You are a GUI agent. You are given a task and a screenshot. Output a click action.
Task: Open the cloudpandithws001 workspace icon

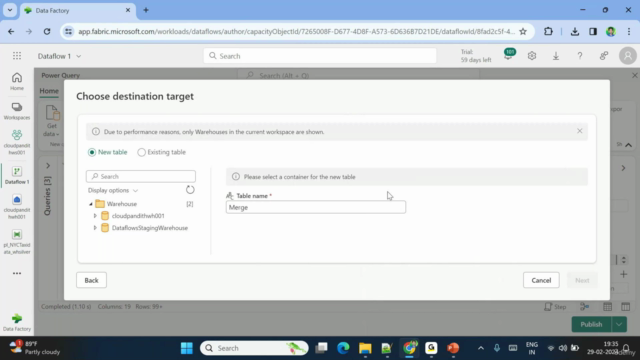(17, 142)
